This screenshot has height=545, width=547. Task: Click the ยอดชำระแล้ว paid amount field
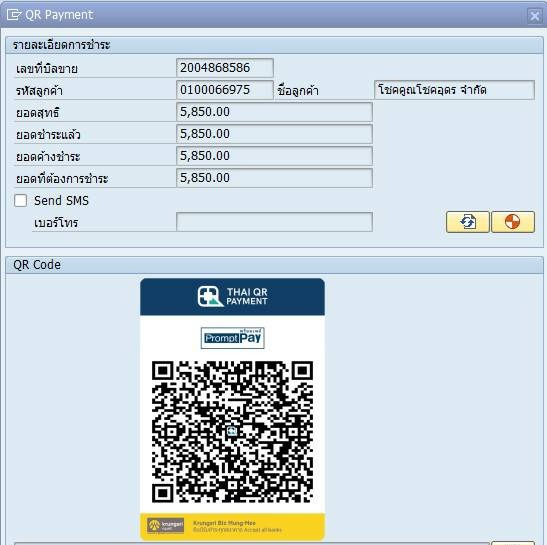click(275, 134)
